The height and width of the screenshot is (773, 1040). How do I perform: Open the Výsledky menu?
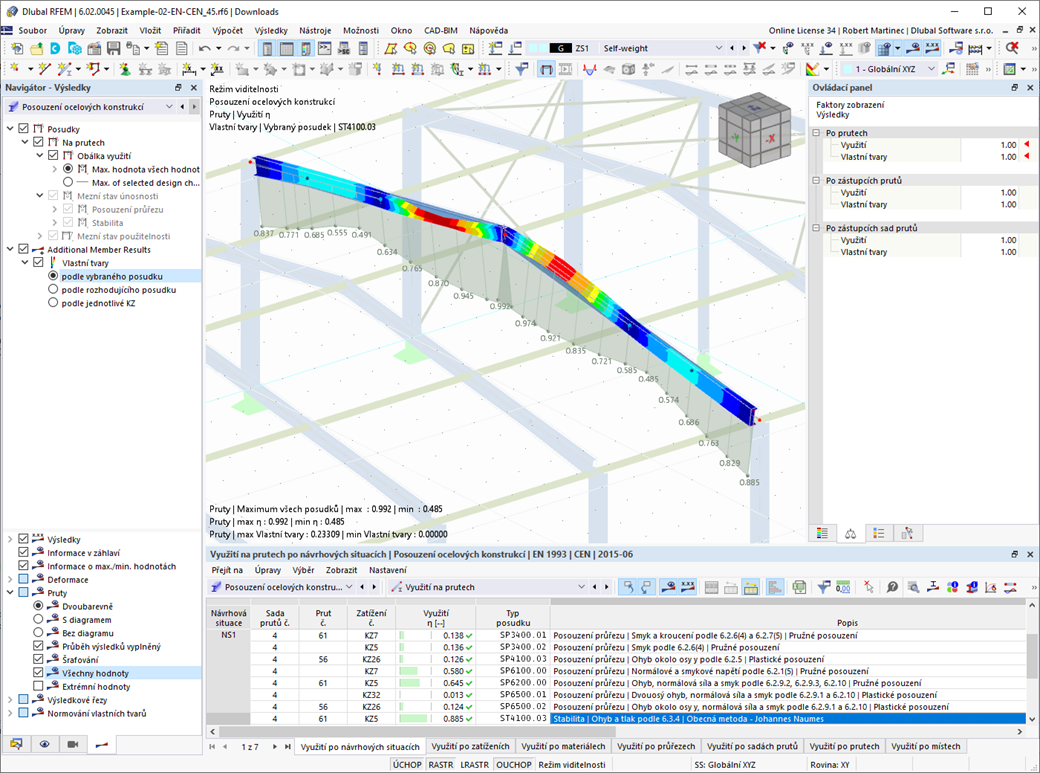coord(271,31)
